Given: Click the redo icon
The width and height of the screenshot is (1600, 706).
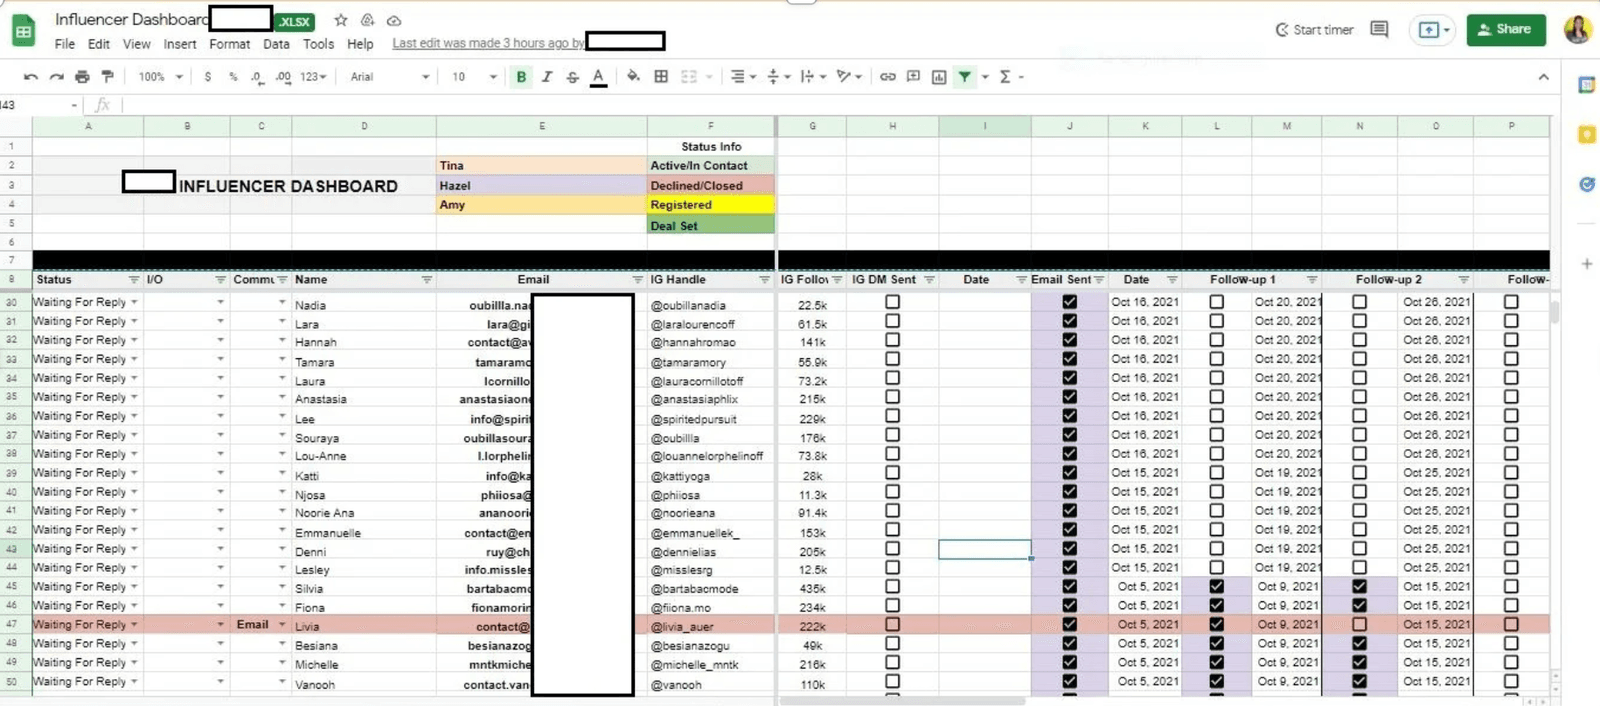Looking at the screenshot, I should 56,77.
